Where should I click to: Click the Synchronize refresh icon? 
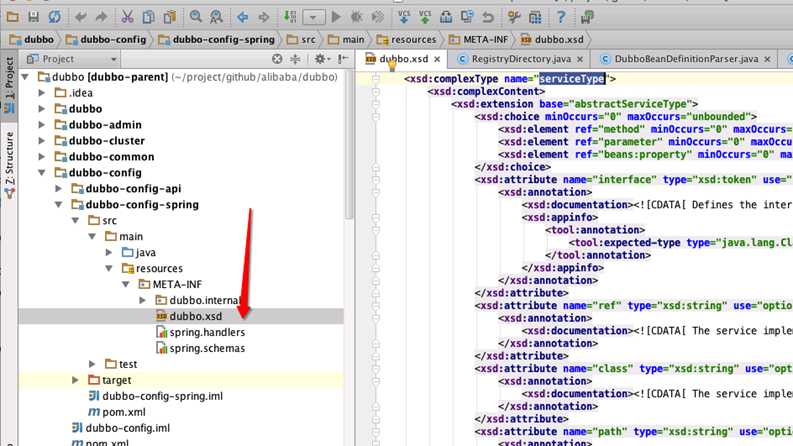pos(55,17)
